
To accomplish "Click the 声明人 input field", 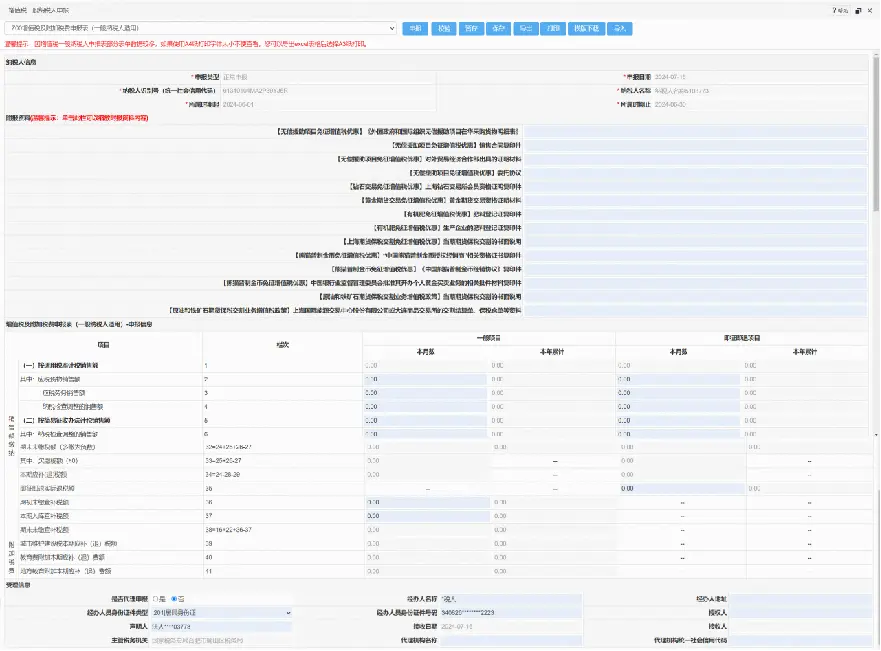I will [x=220, y=626].
